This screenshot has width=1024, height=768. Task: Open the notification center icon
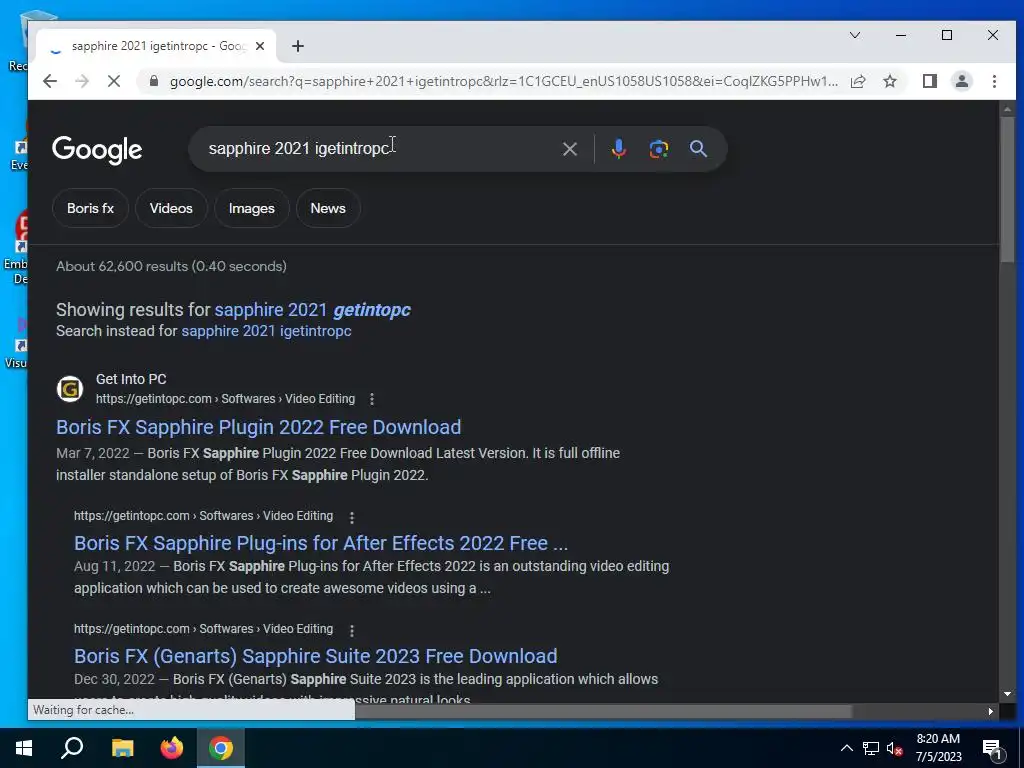[x=993, y=748]
